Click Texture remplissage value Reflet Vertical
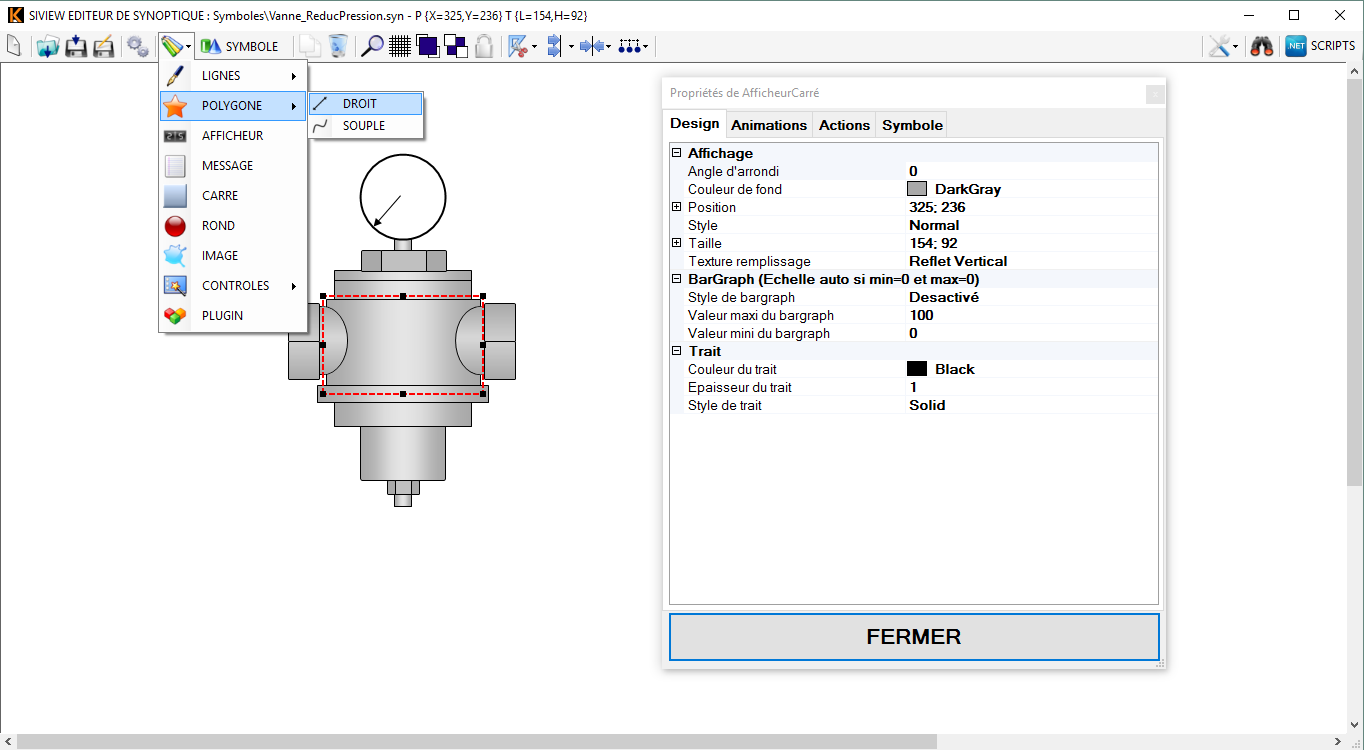This screenshot has height=750, width=1364. [x=1031, y=261]
